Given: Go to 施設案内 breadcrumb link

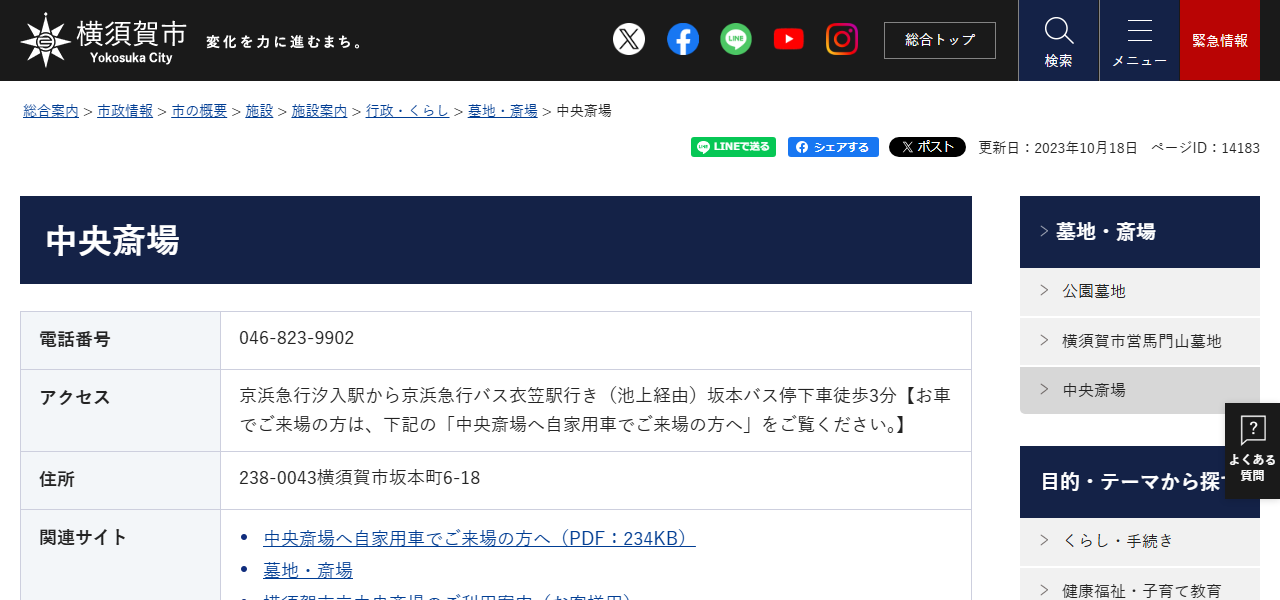Looking at the screenshot, I should 319,111.
